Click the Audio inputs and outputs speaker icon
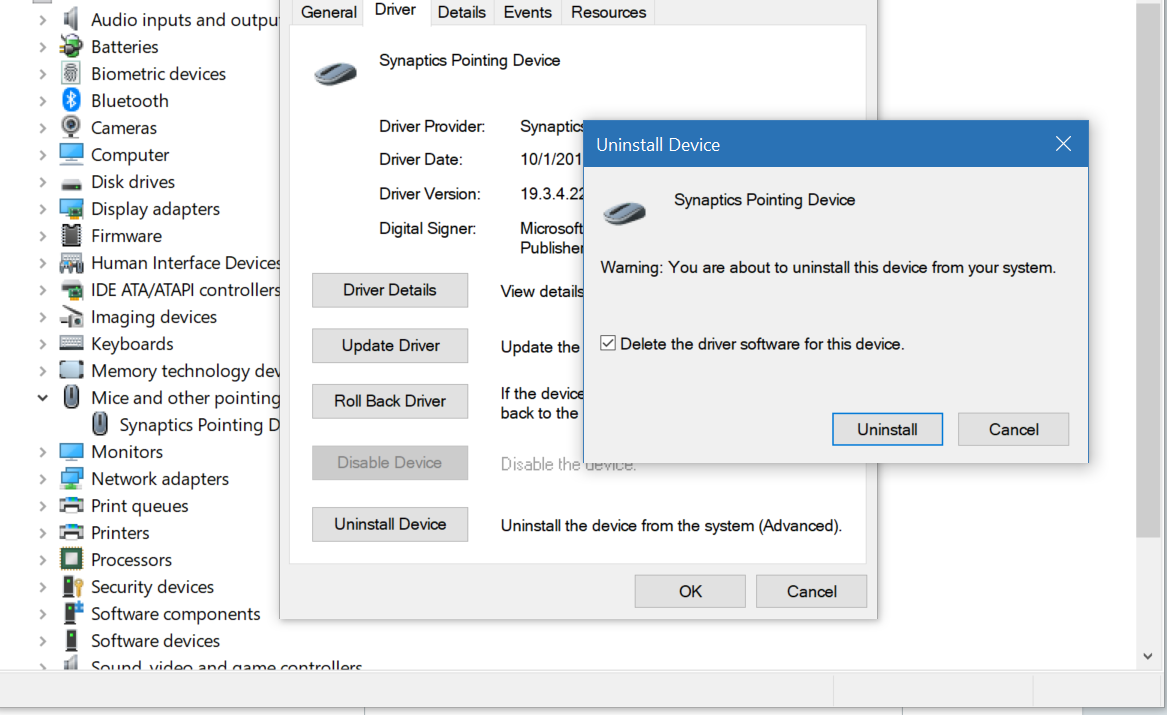1167x715 pixels. click(x=71, y=19)
